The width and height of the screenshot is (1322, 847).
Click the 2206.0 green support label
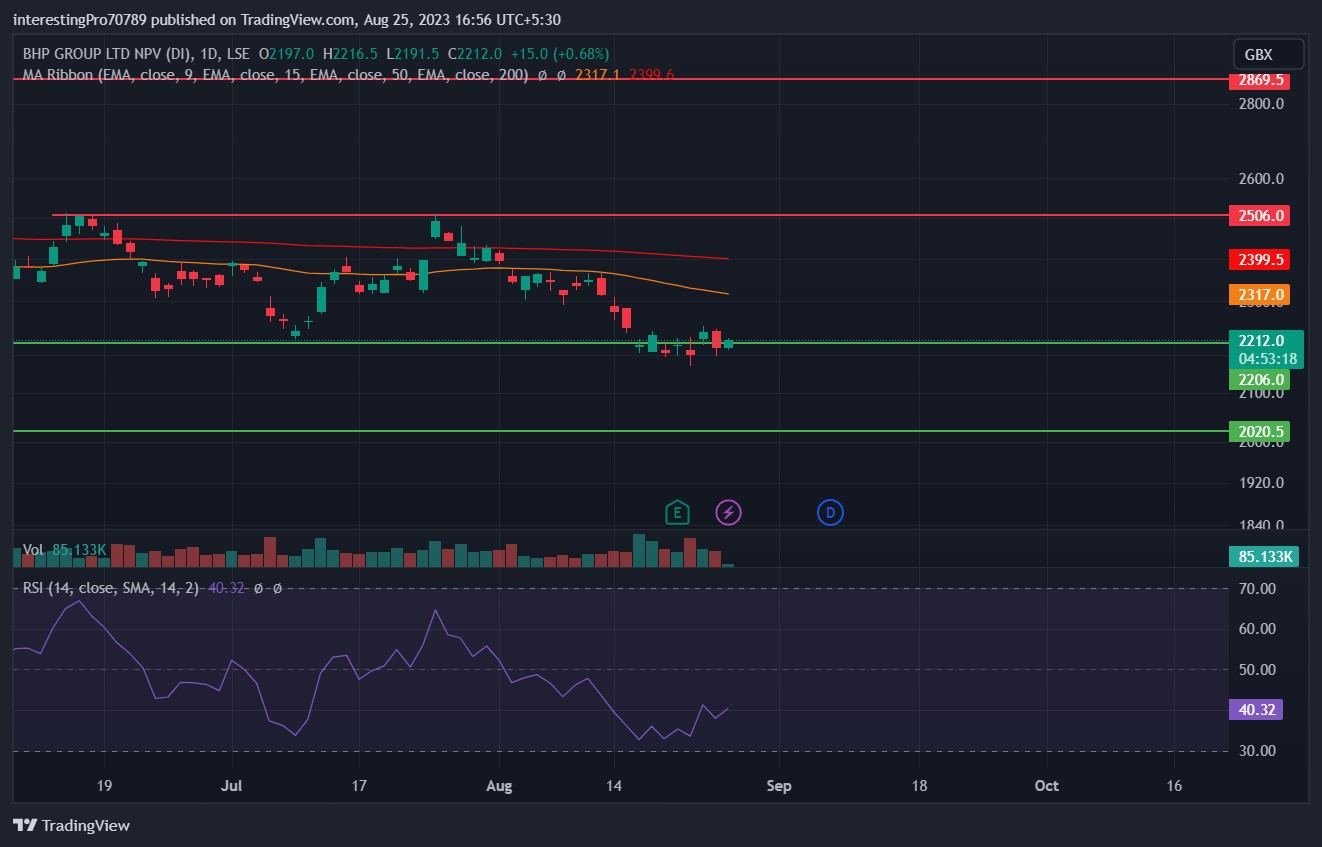coord(1260,380)
